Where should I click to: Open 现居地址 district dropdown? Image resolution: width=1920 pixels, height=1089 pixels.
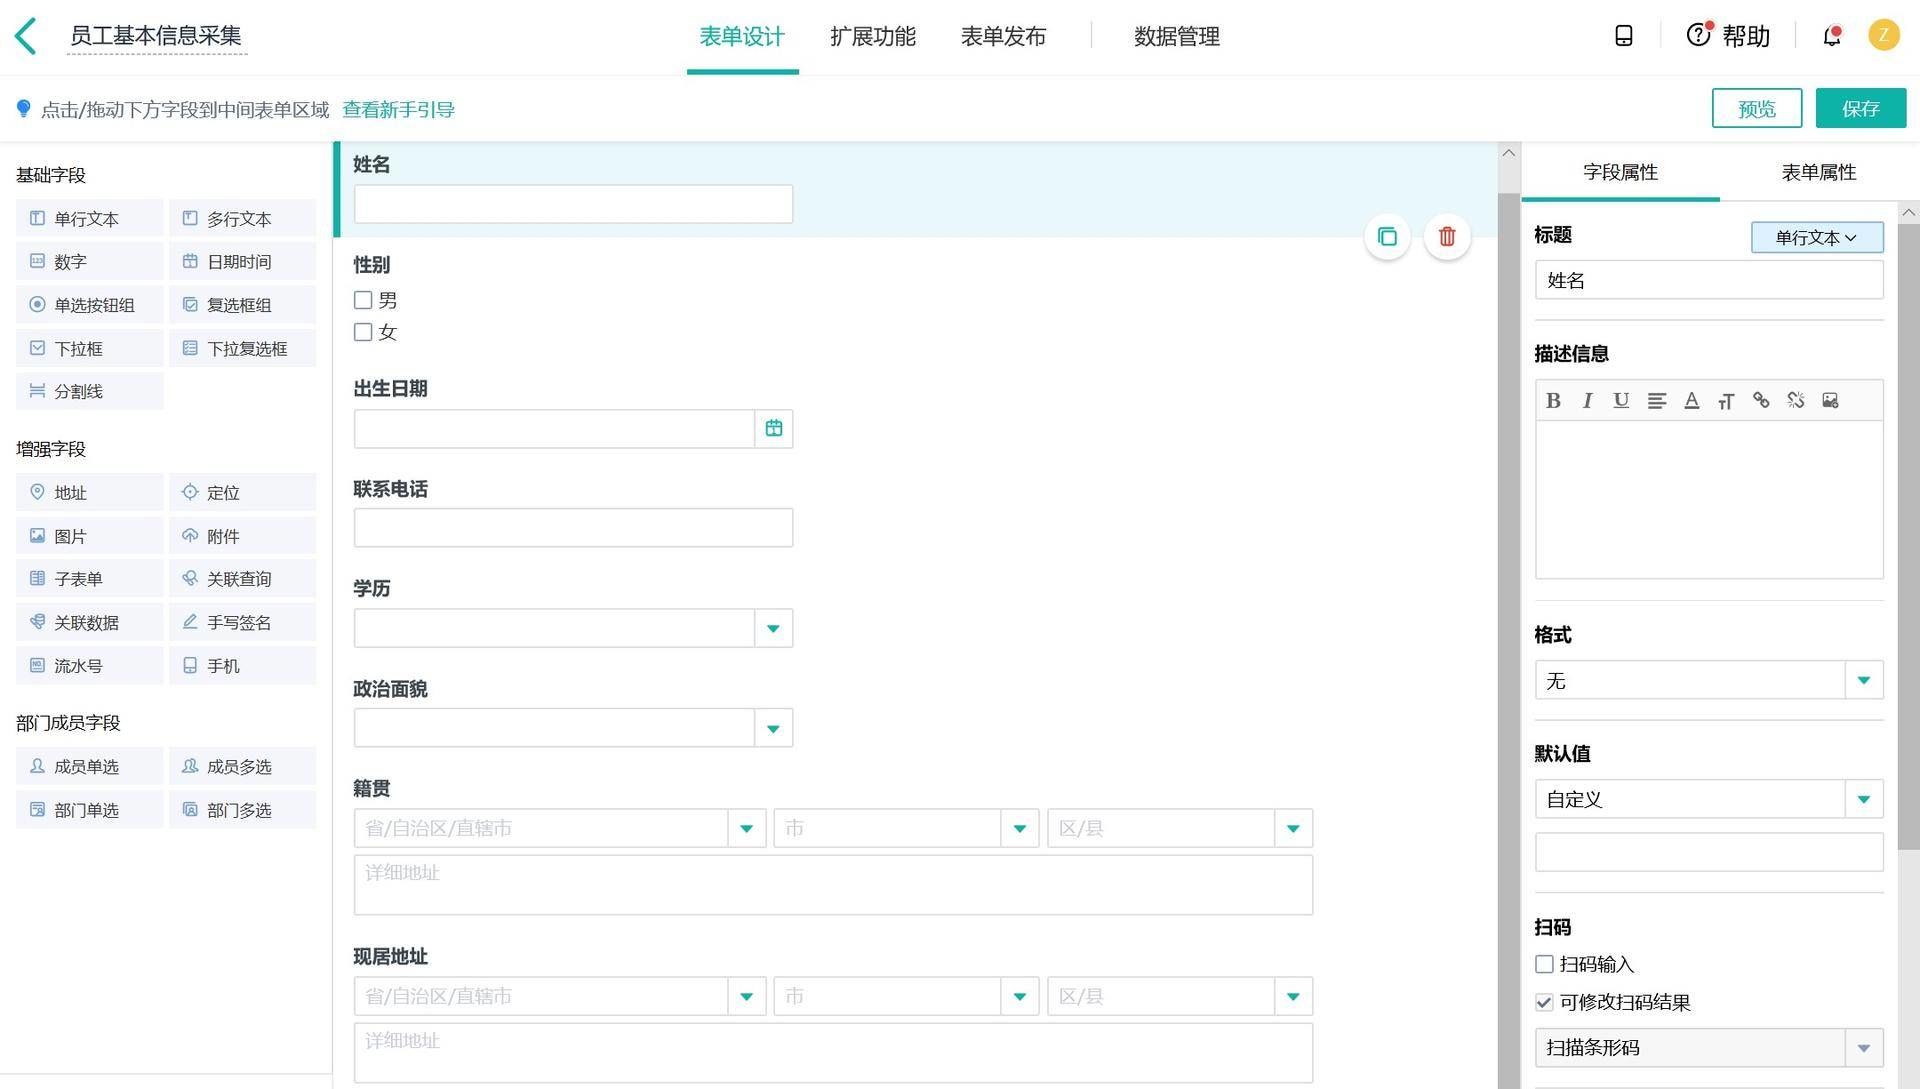pyautogui.click(x=1293, y=996)
